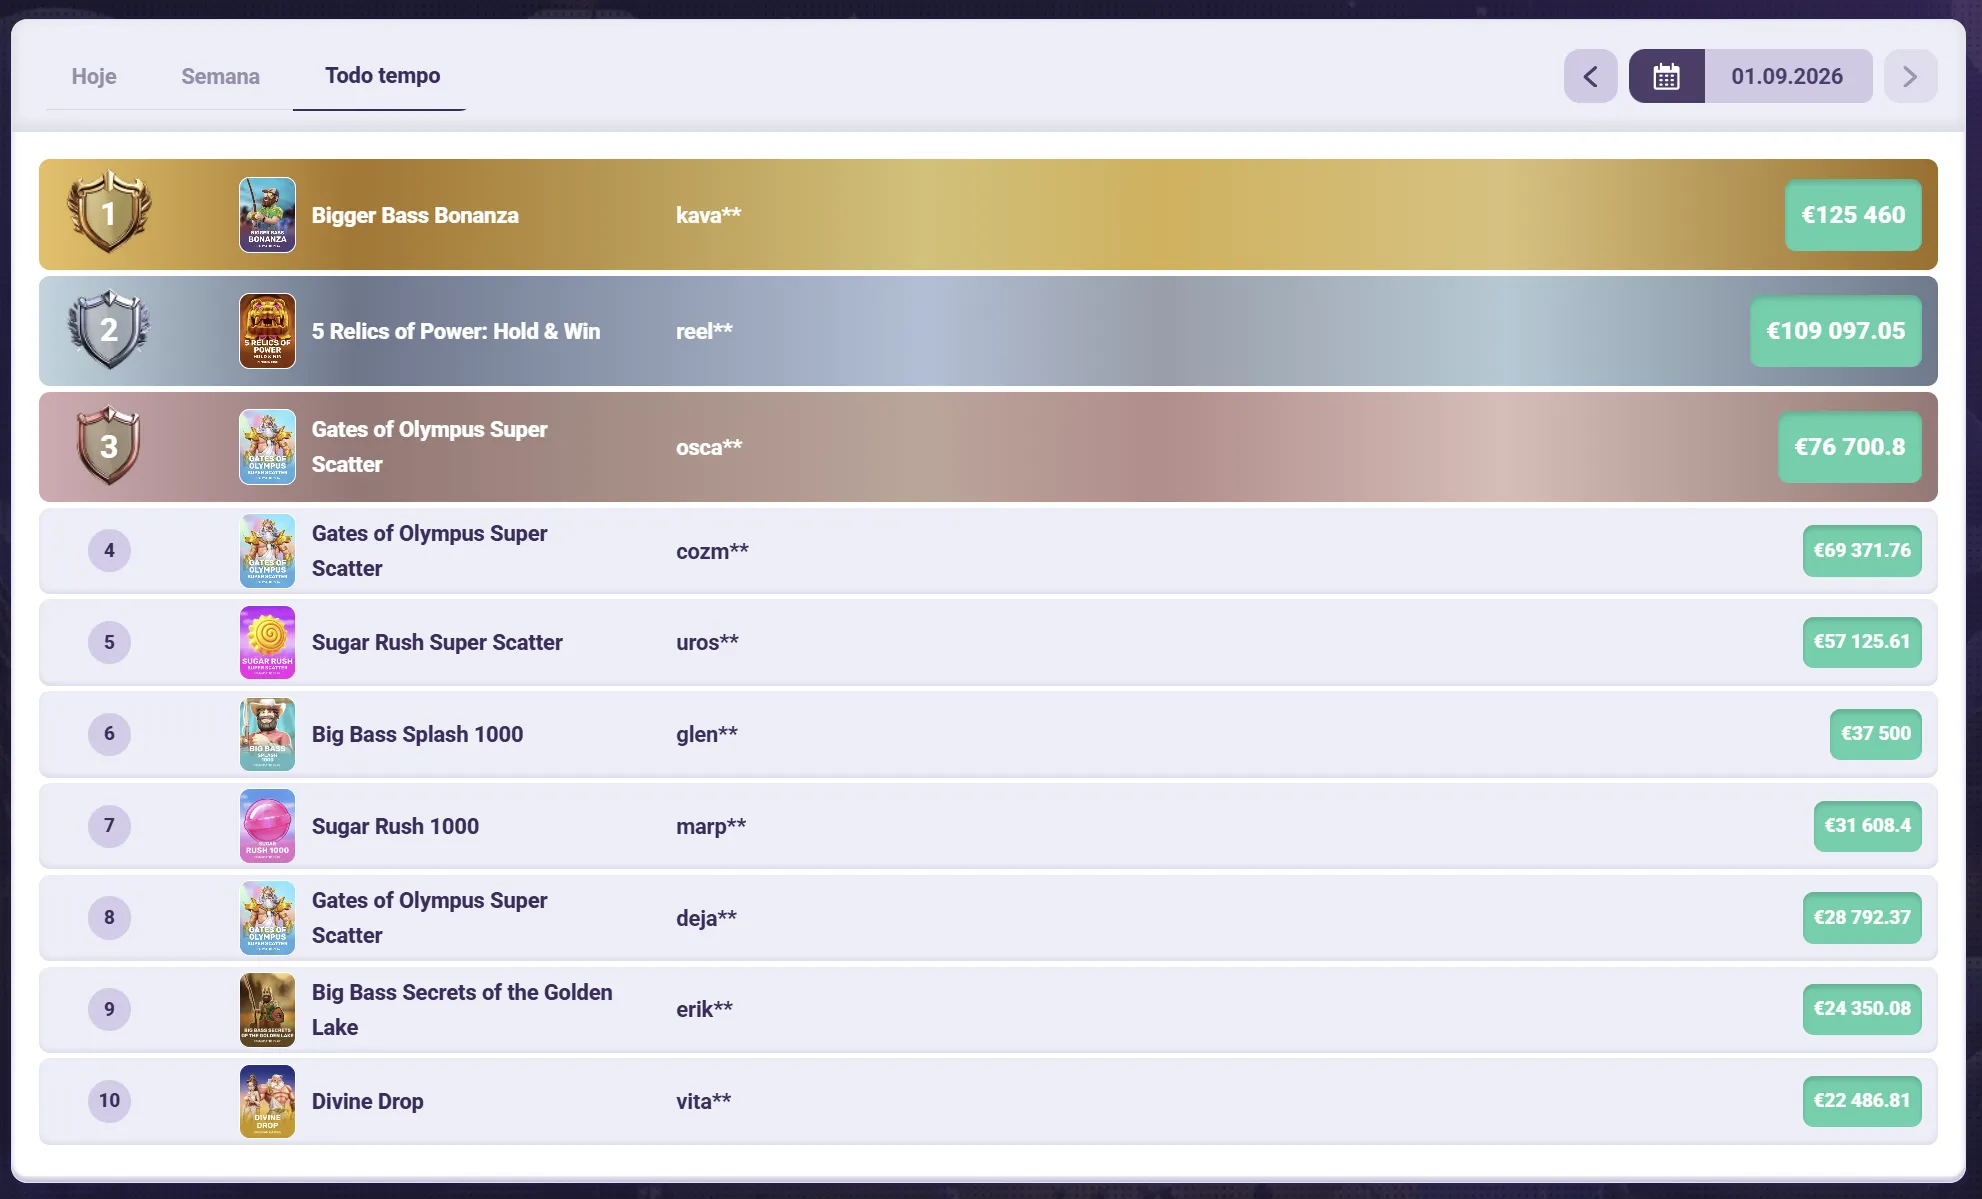
Task: Open the Bigger Bass Bonanza game thumbnail
Action: 267,215
